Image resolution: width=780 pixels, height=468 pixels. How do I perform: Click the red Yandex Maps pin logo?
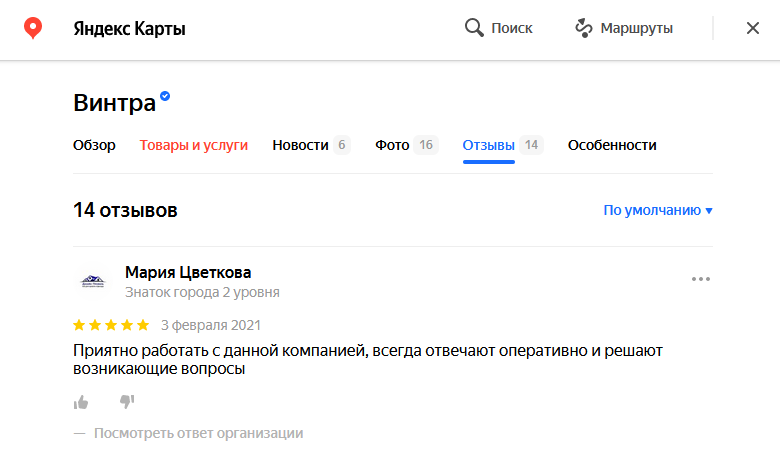(x=33, y=28)
